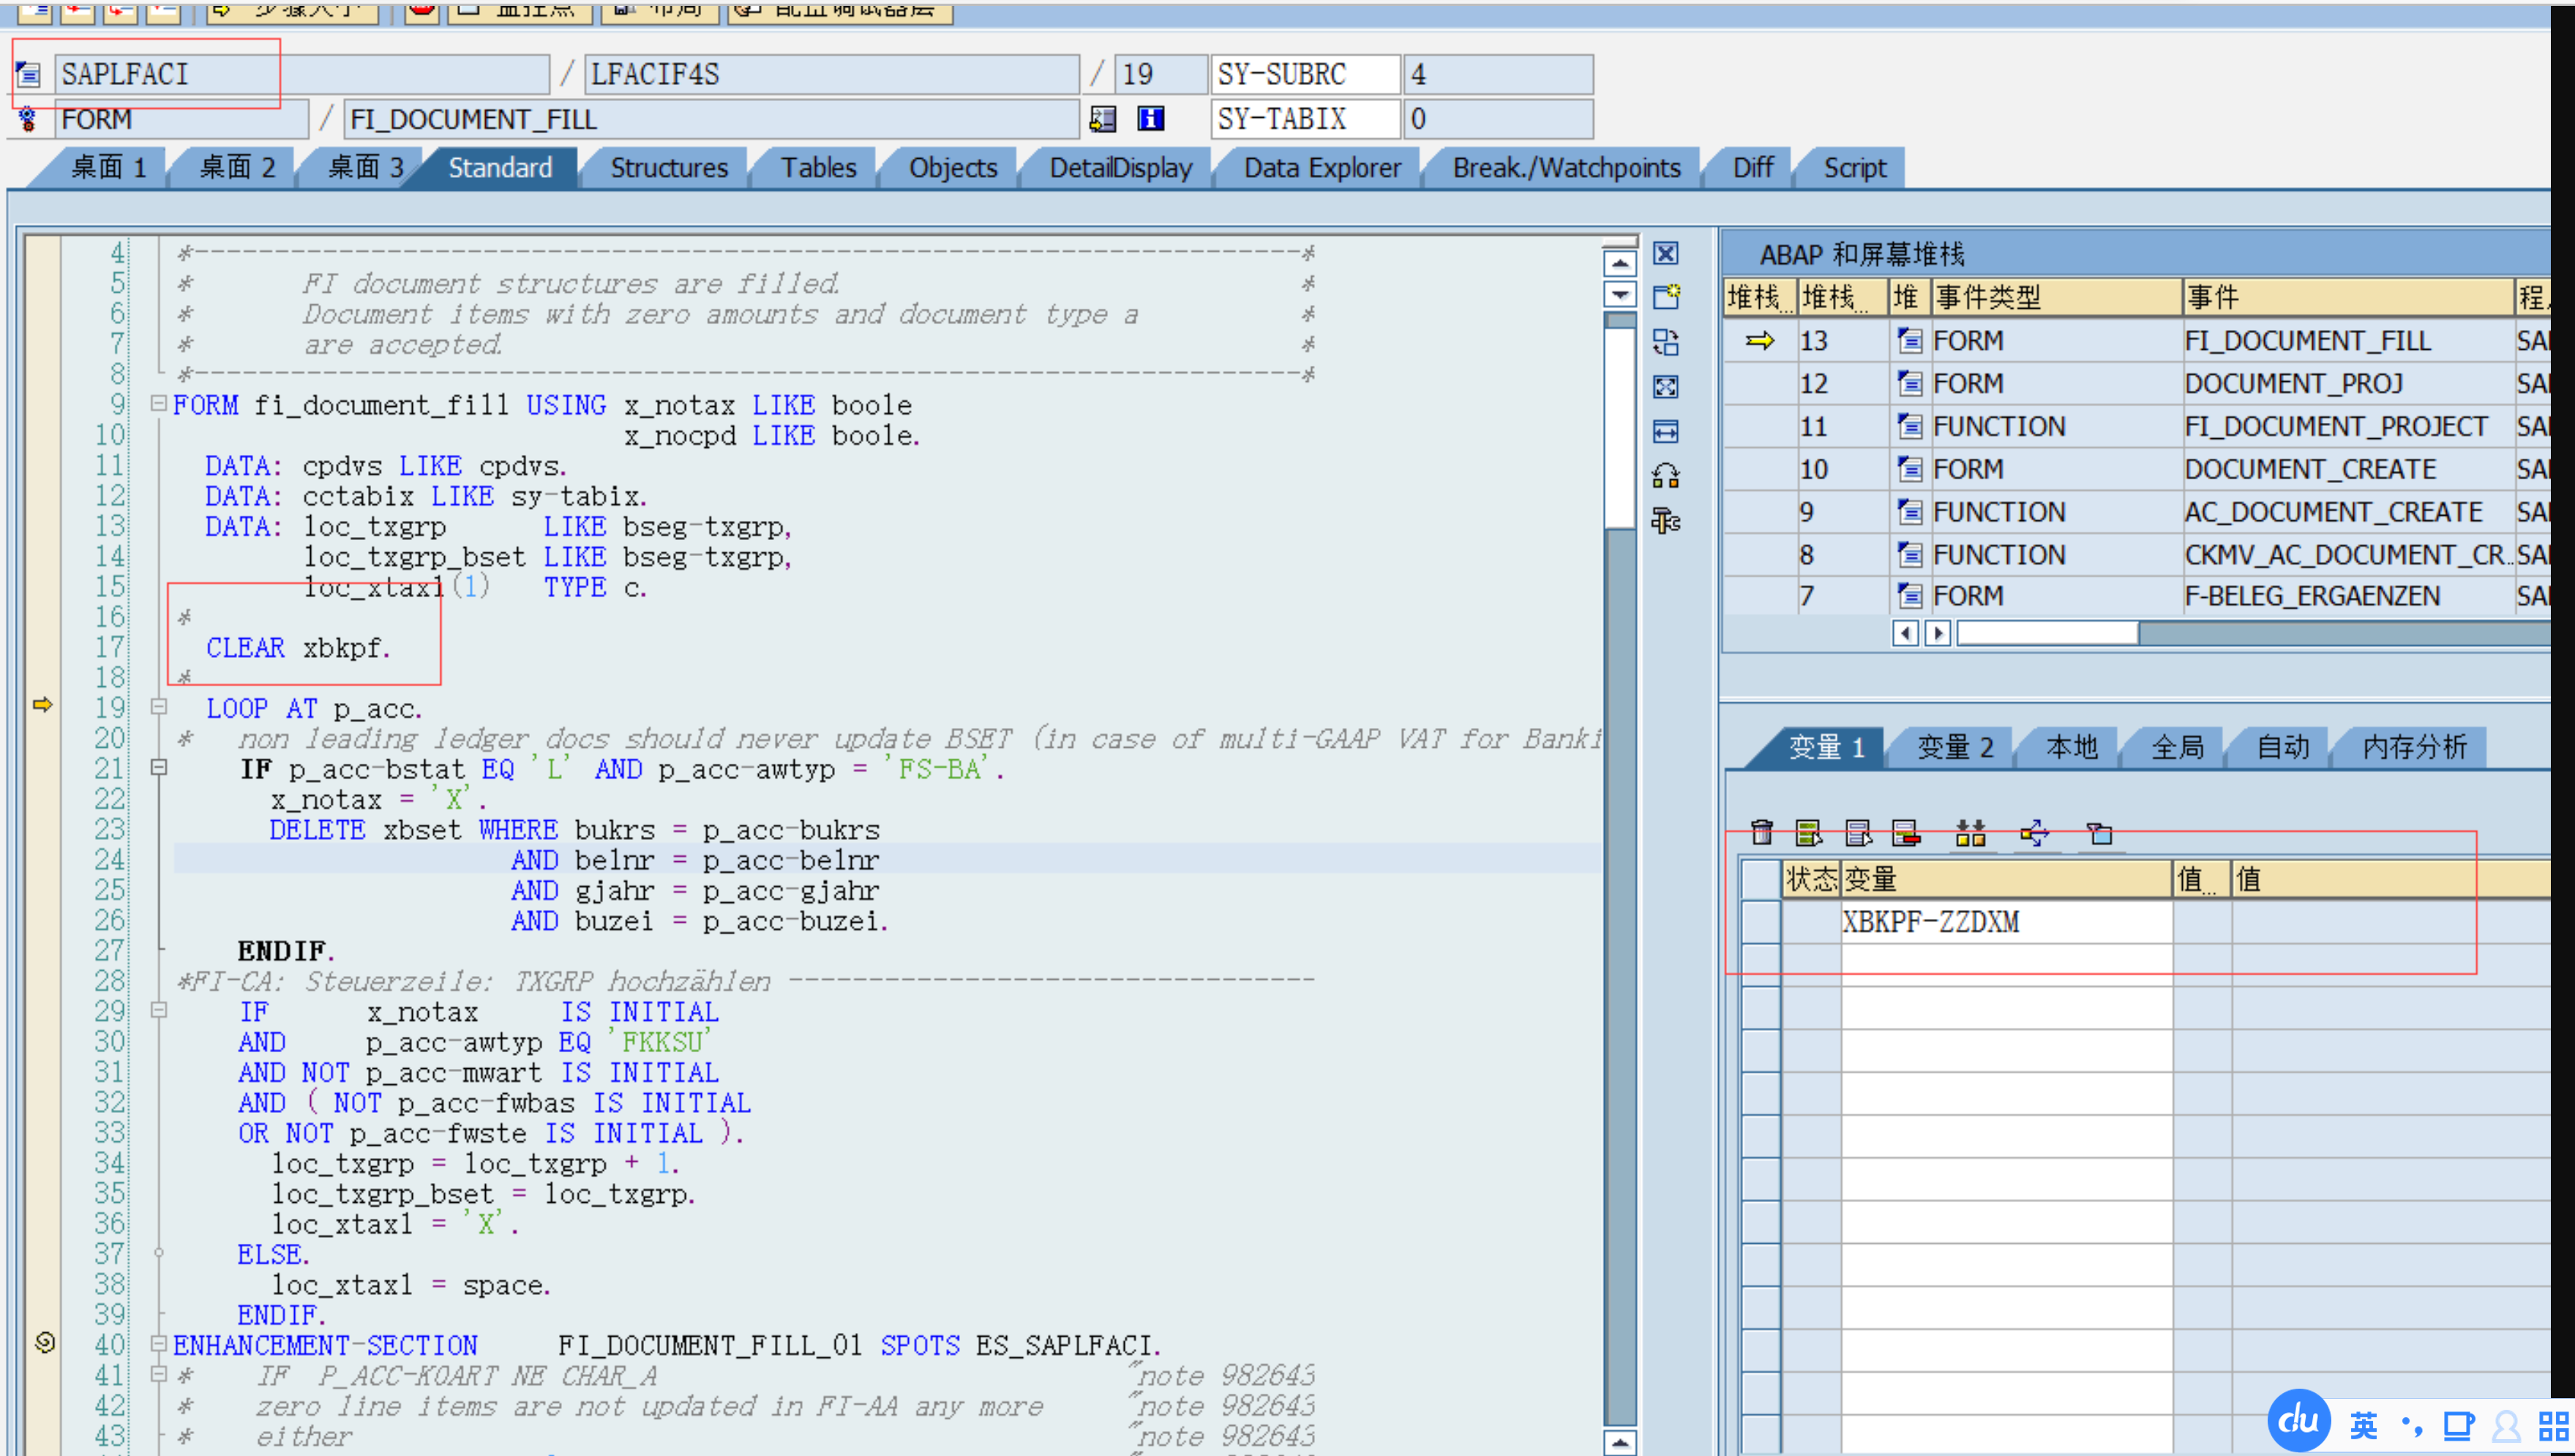The image size is (2575, 1456).
Task: Collapse the LOOP AT p_acc block at line 19
Action: tap(158, 706)
